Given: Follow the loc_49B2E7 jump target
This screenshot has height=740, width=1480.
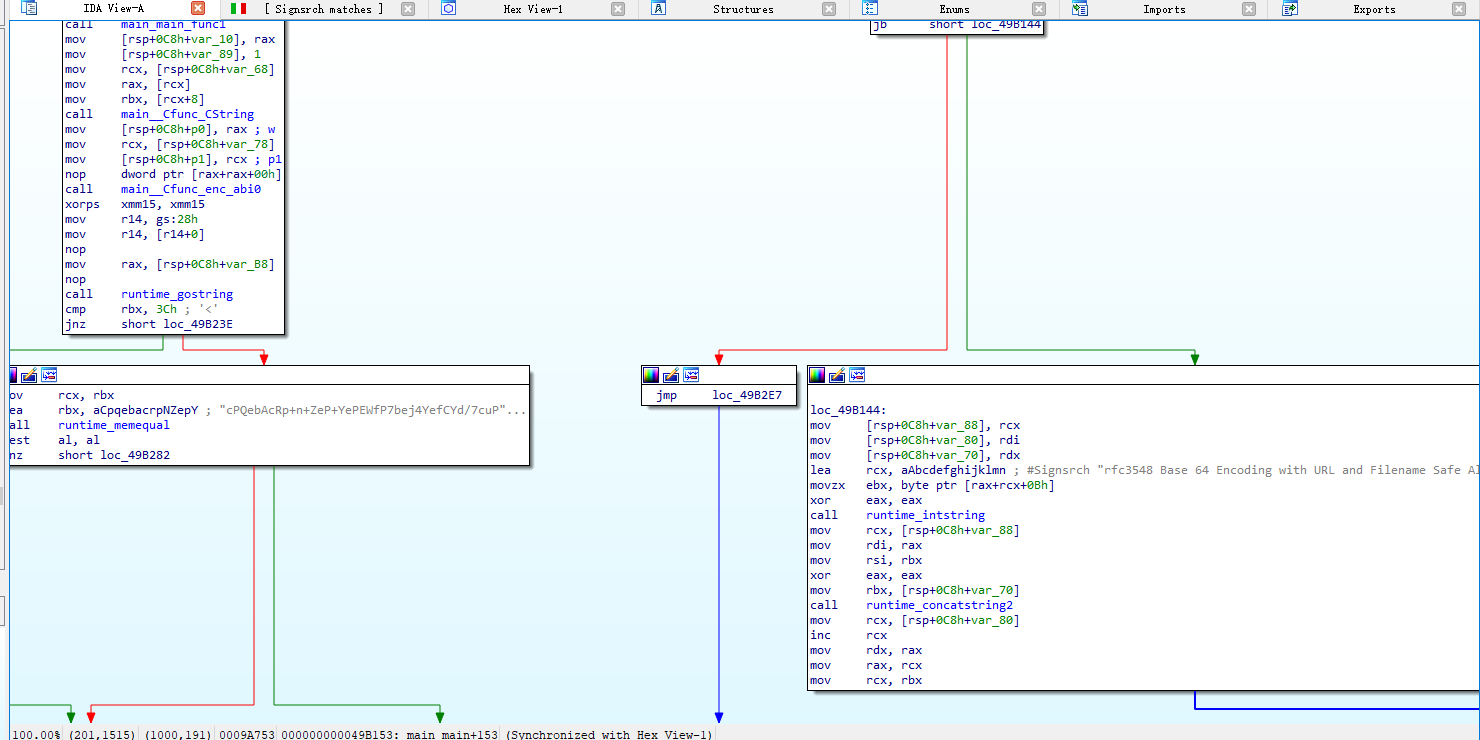Looking at the screenshot, I should (x=747, y=396).
